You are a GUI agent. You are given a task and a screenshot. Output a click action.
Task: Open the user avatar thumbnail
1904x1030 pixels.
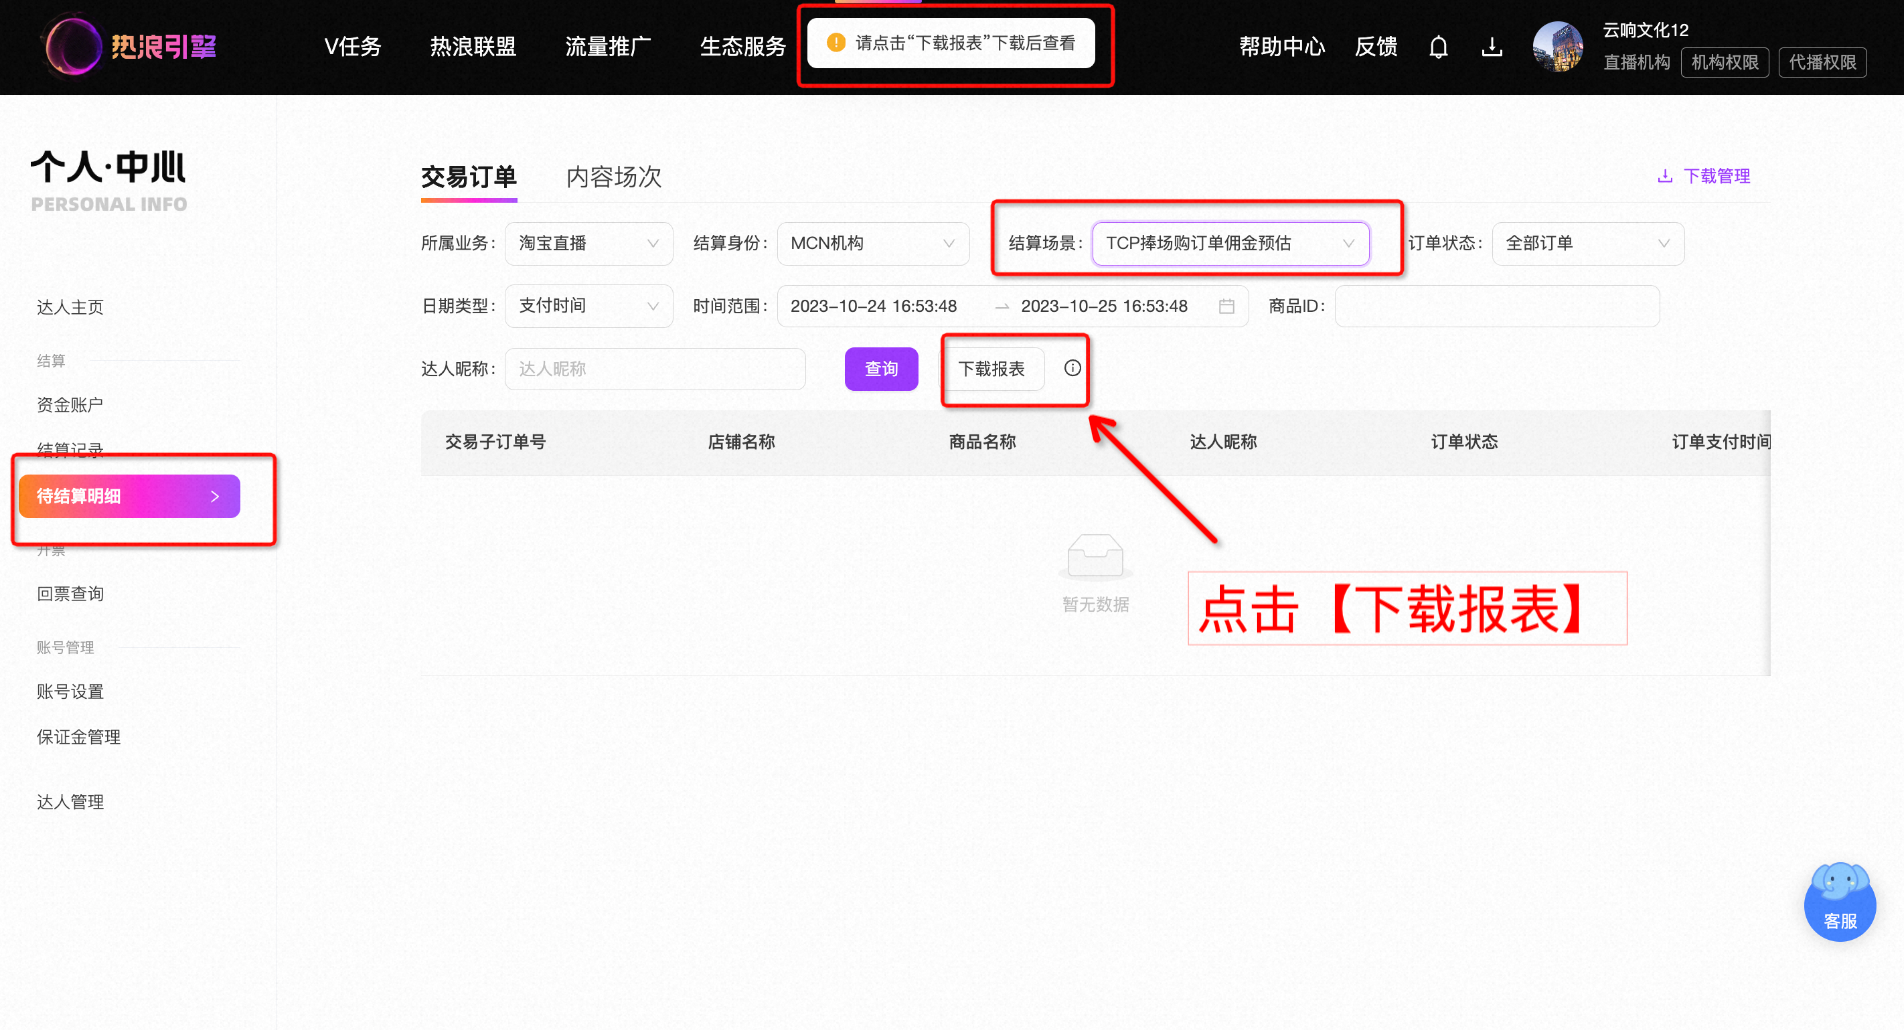[1558, 47]
